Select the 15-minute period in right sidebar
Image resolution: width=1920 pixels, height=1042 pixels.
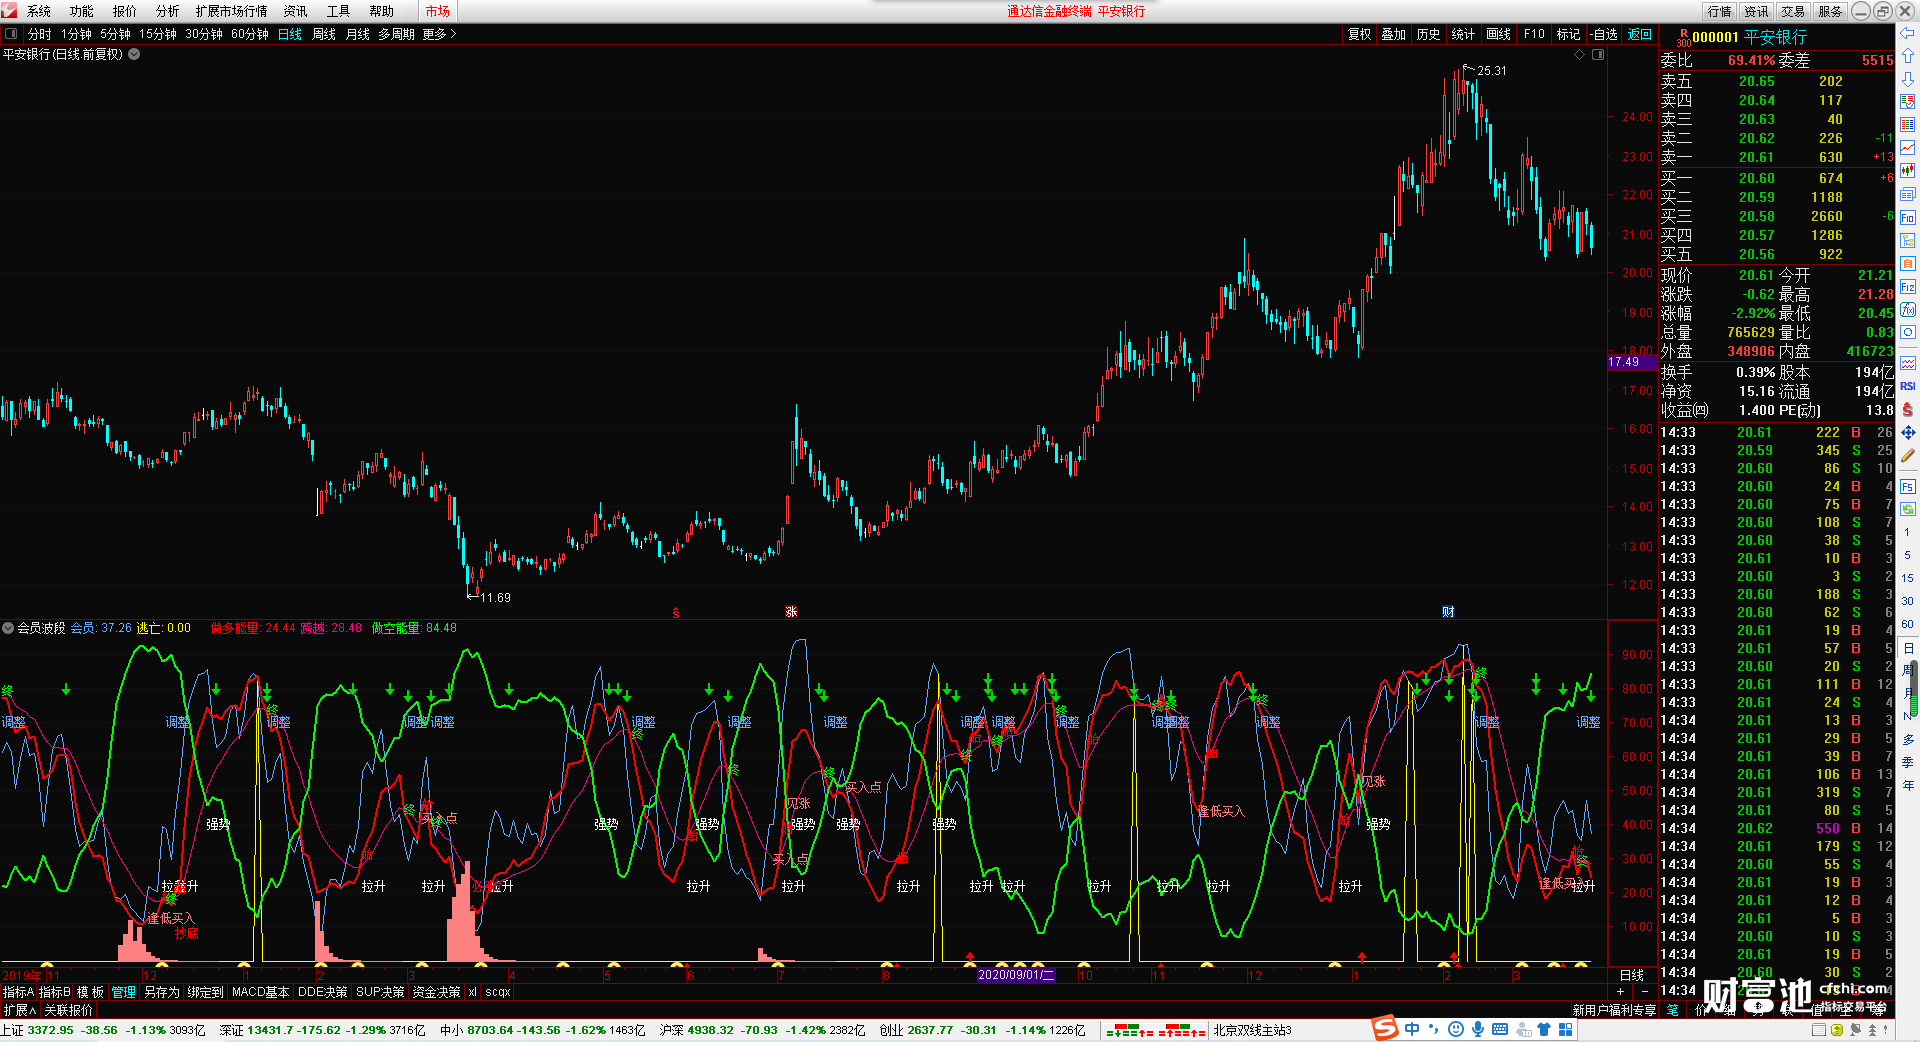pos(1907,578)
